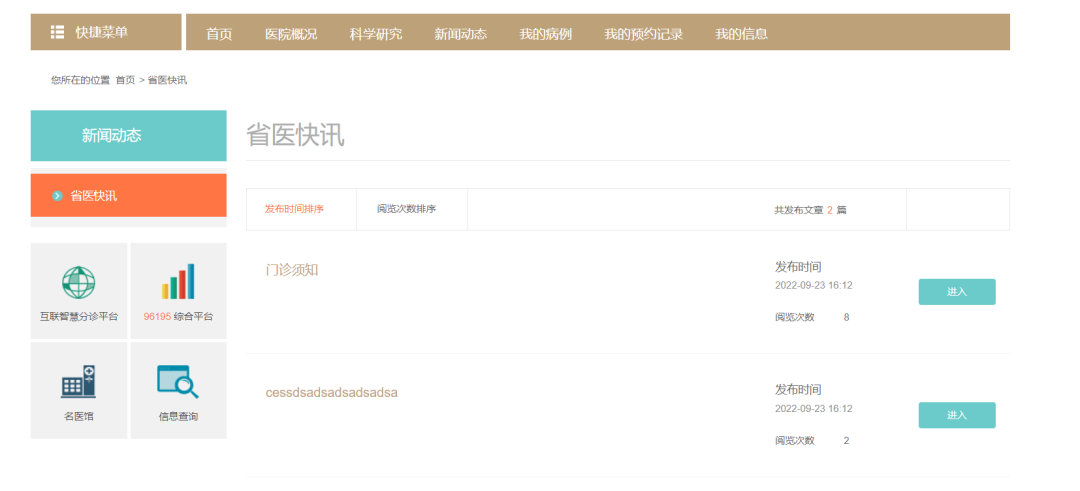Click the 名医馆 label
This screenshot has height=491, width=1080.
[79, 417]
